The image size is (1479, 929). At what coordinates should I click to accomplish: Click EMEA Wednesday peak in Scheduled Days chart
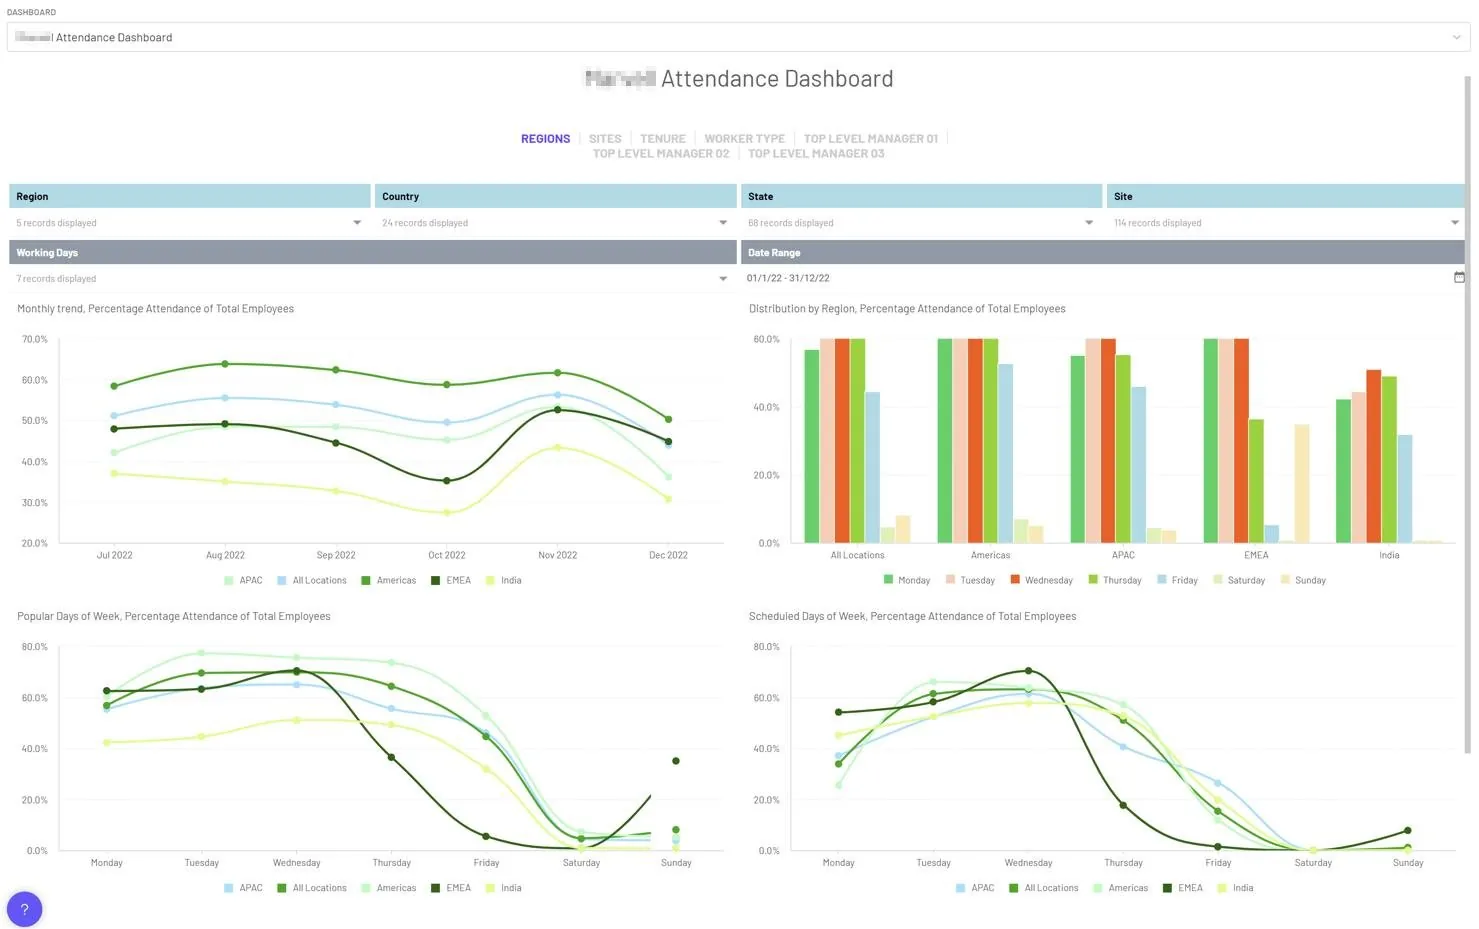point(1028,671)
